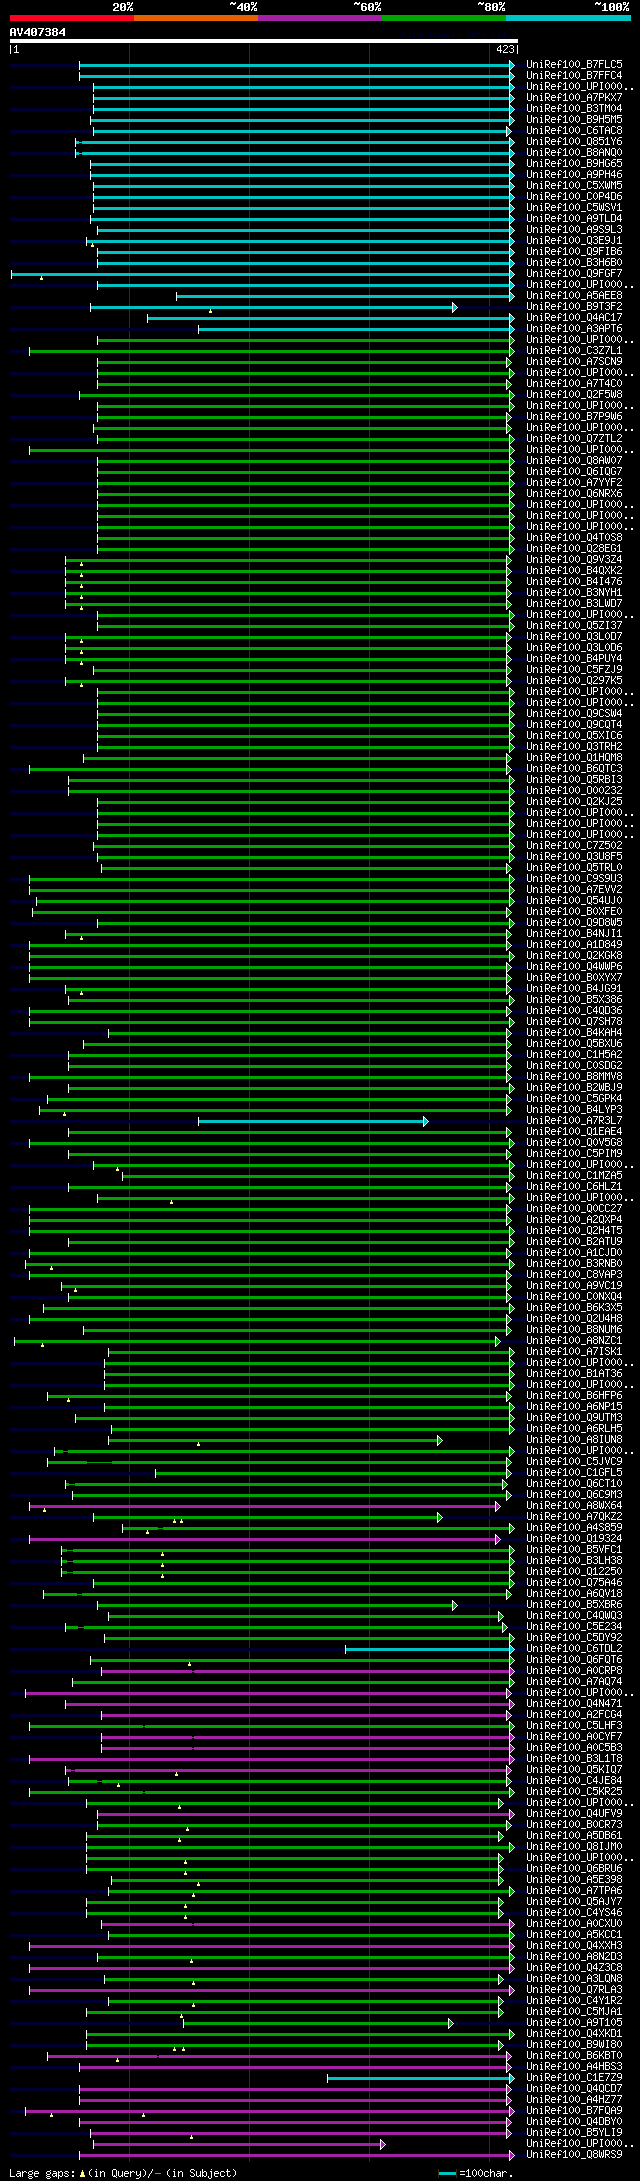Select the UniRef100_Q2F5W8 label

(x=574, y=395)
